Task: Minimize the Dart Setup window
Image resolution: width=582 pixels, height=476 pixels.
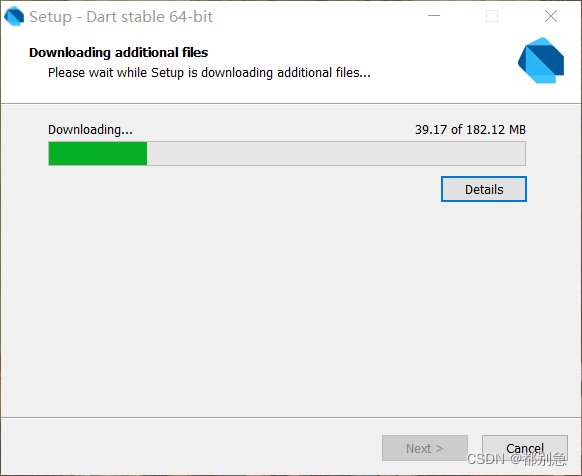Action: point(434,16)
